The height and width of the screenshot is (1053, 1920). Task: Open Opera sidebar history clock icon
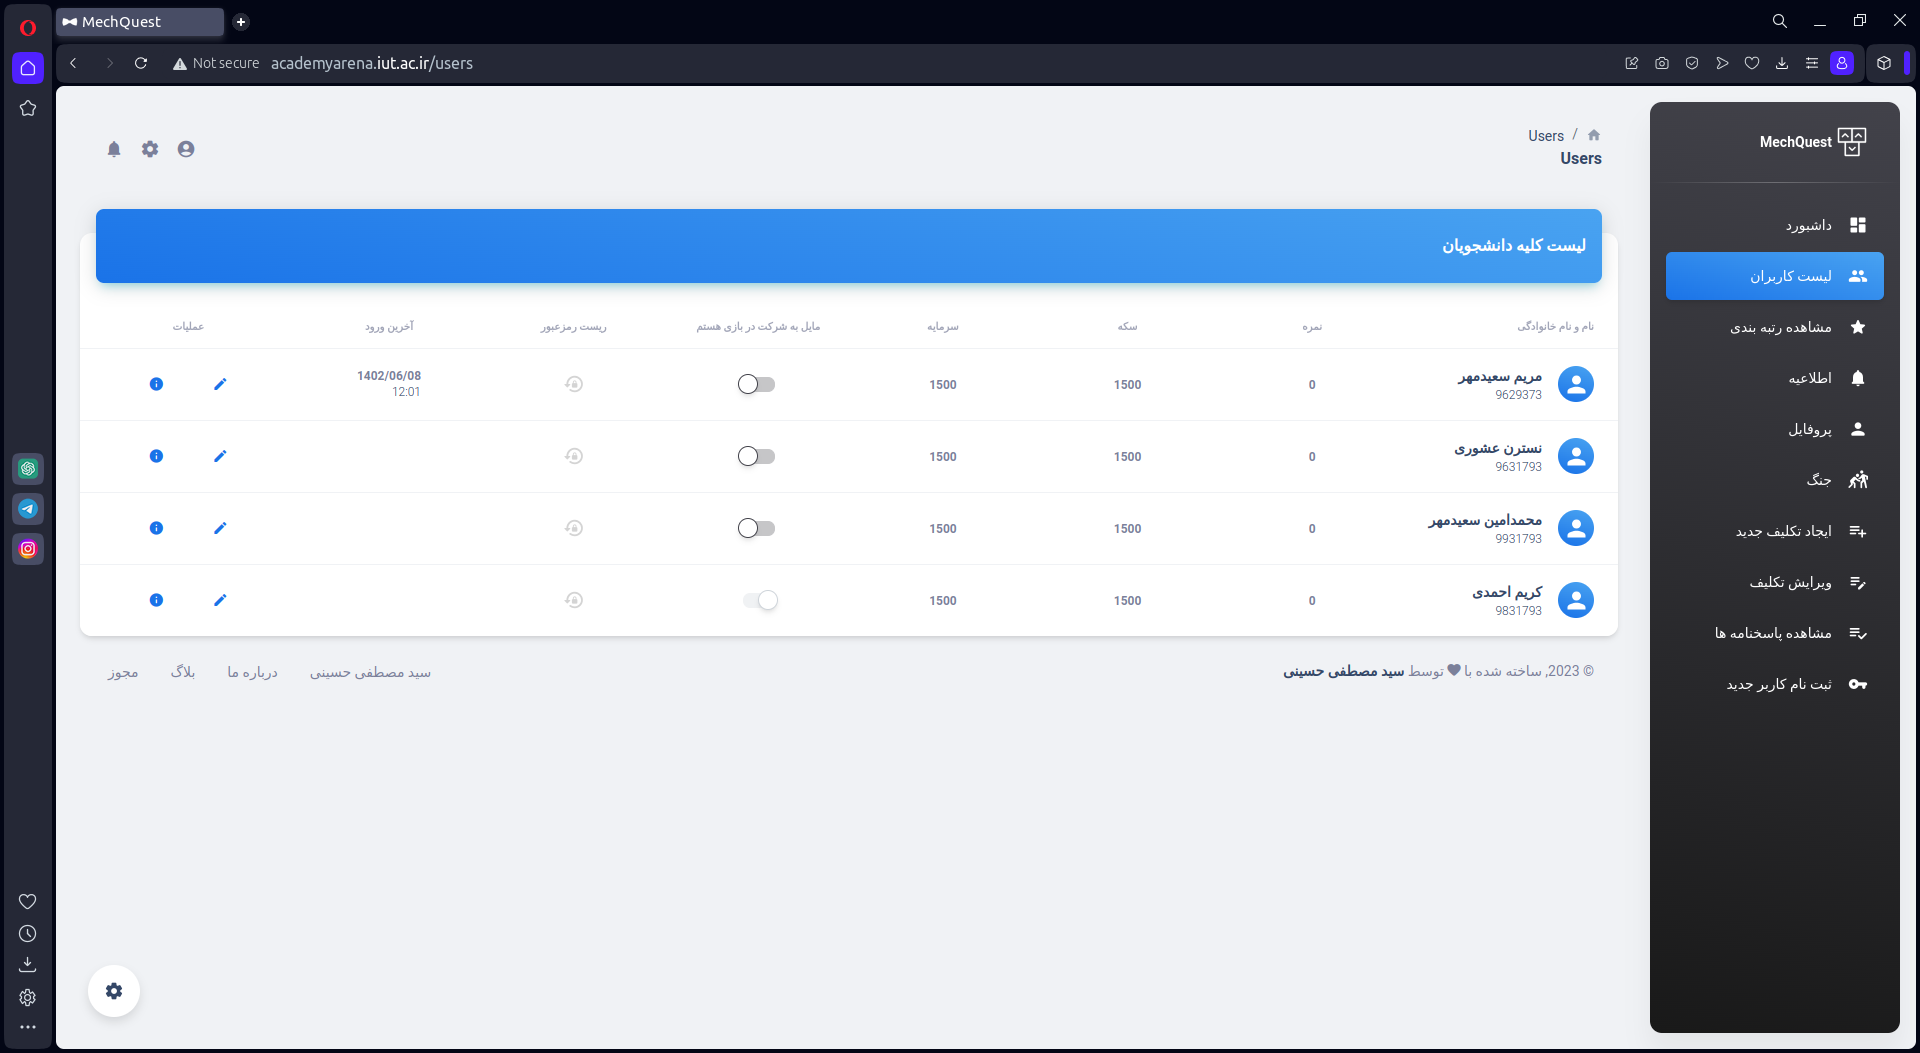28,933
